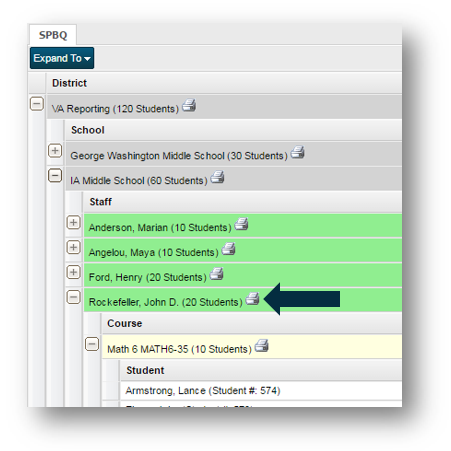
Task: Collapse the Math 6 MATH6-35 course
Action: click(x=92, y=344)
